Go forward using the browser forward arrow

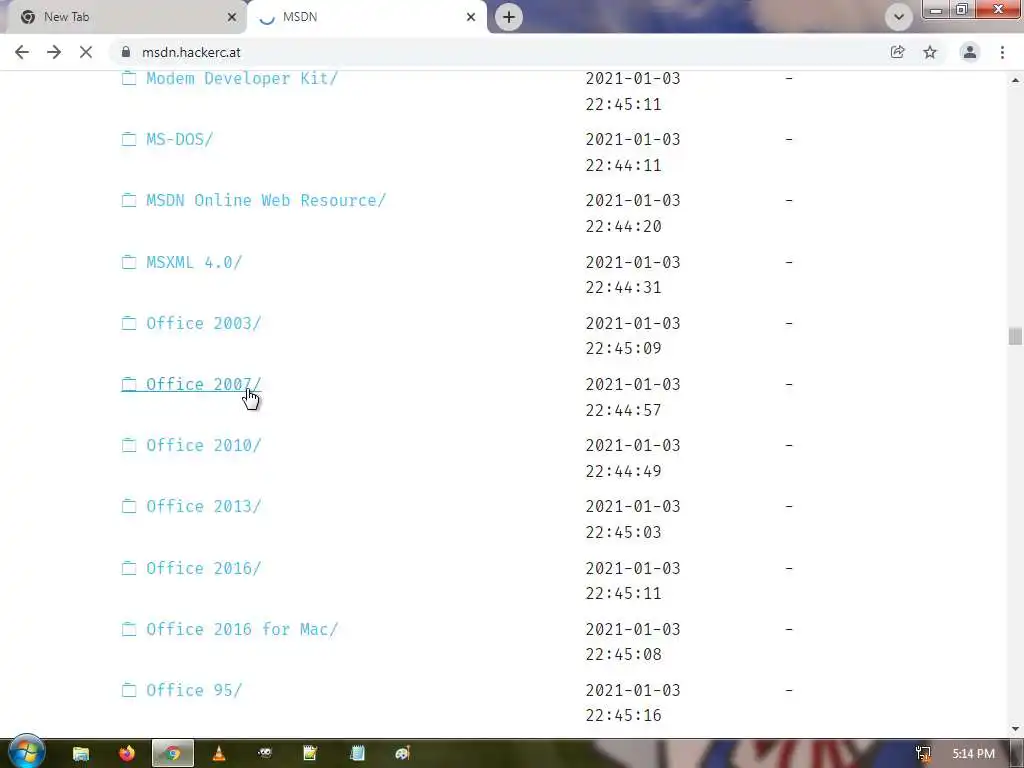click(54, 52)
